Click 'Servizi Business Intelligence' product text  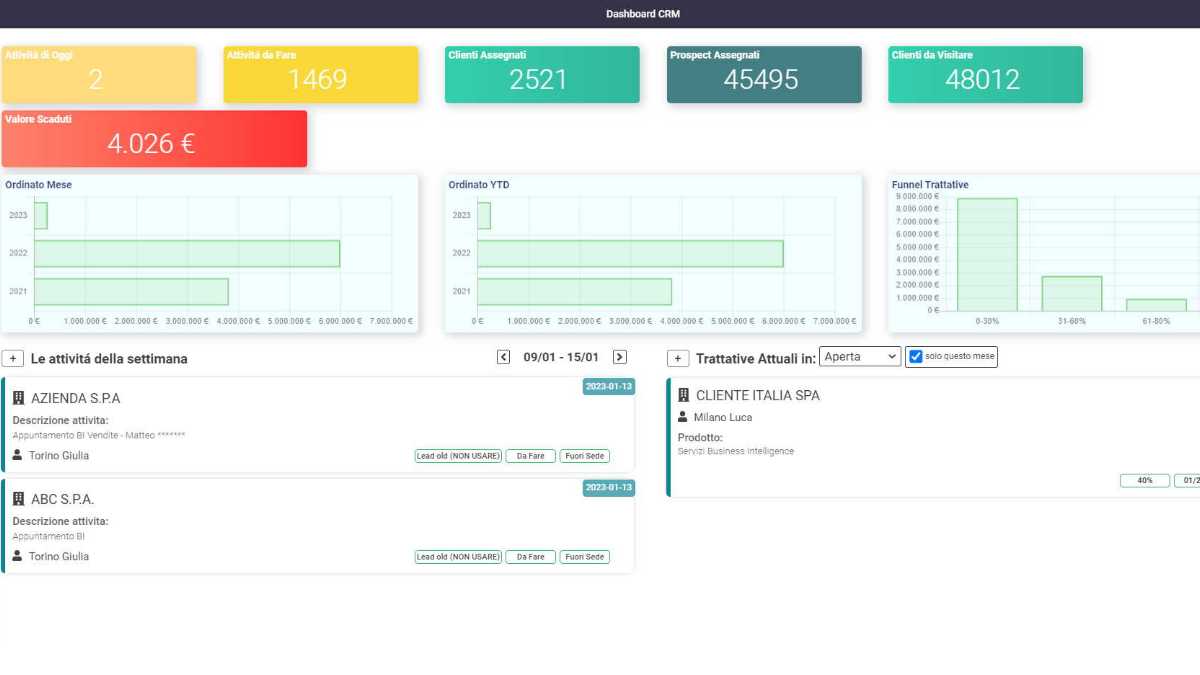[736, 451]
